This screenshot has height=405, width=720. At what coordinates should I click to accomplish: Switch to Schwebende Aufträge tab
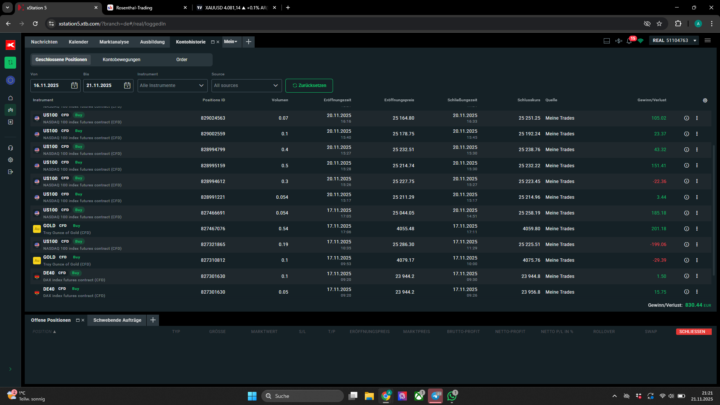[117, 320]
